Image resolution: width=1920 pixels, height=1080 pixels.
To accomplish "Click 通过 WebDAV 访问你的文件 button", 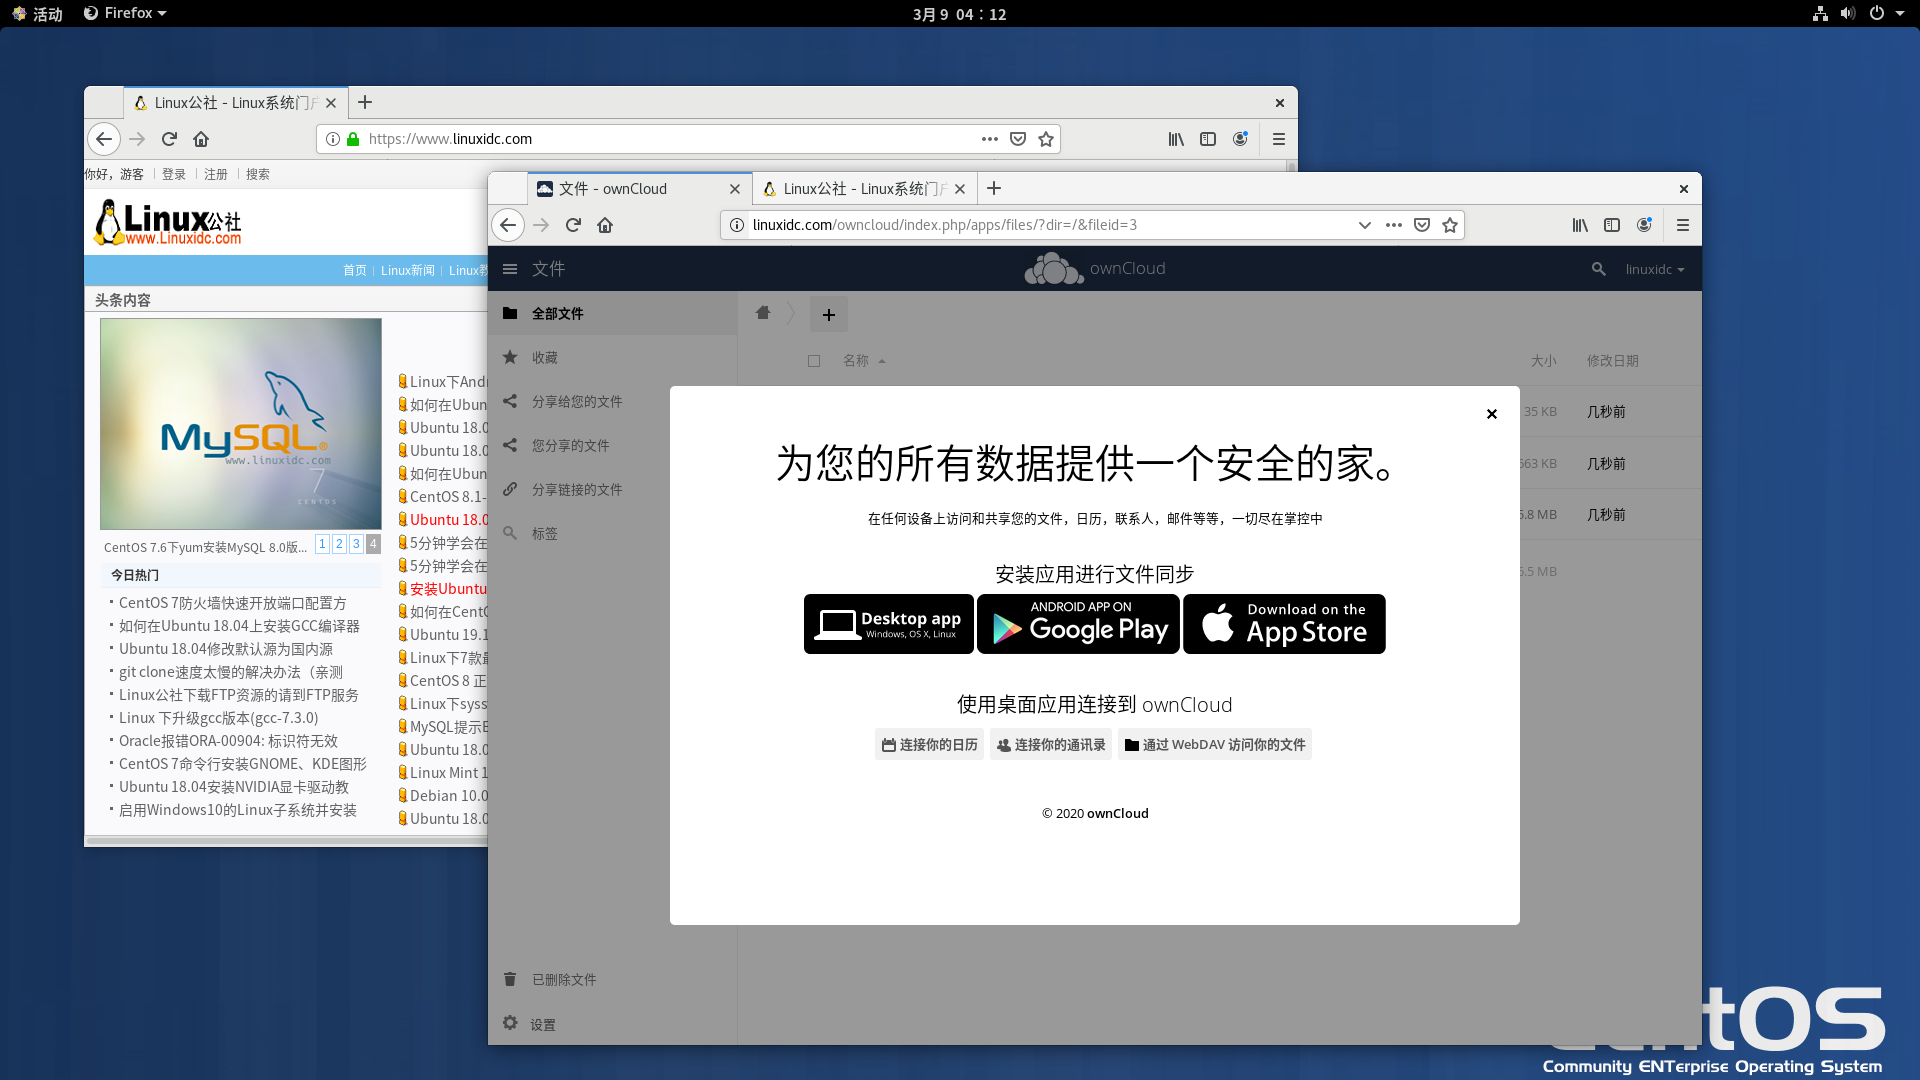I will [x=1215, y=744].
